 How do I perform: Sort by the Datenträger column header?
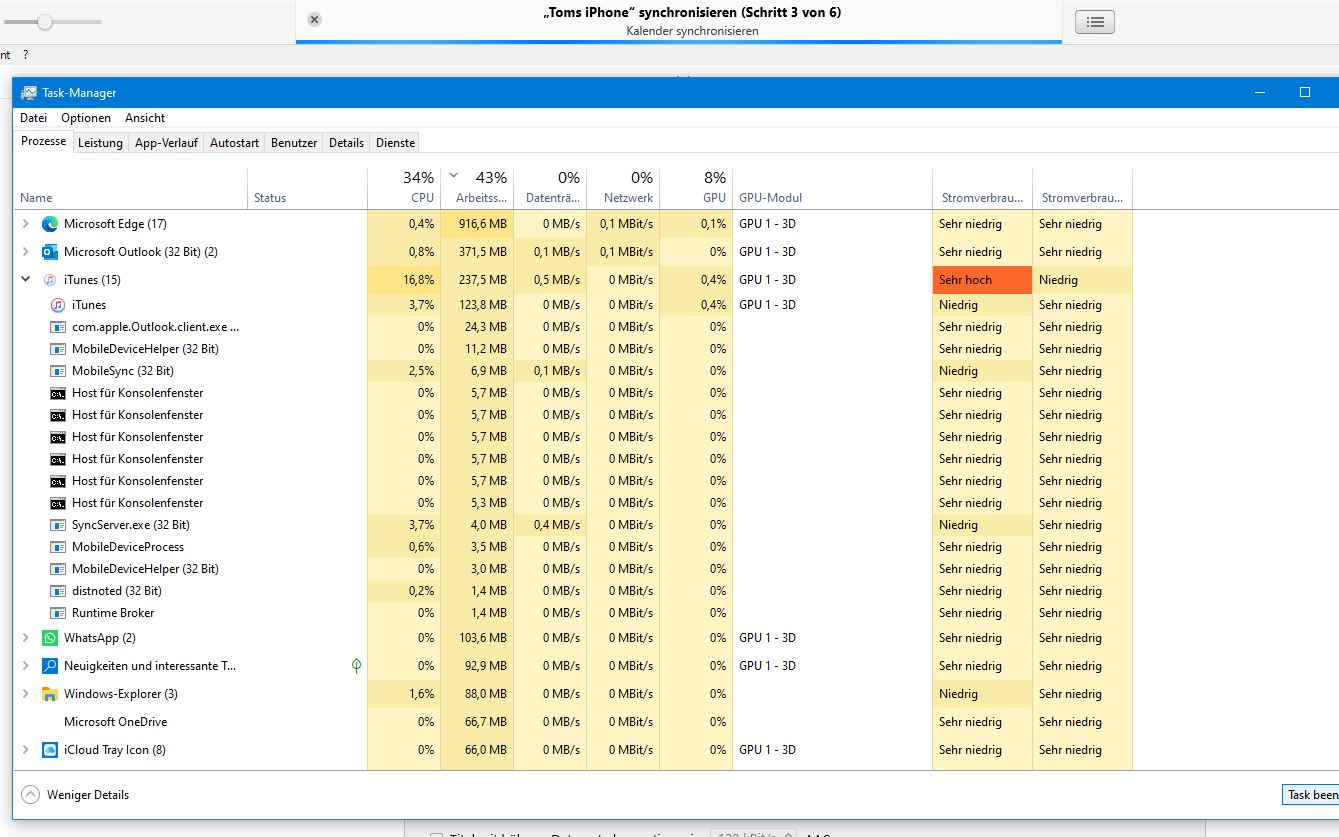click(550, 188)
